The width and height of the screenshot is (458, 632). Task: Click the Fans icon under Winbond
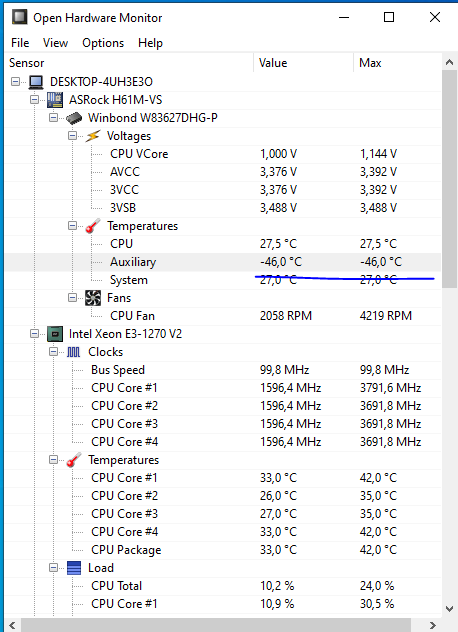pos(93,298)
